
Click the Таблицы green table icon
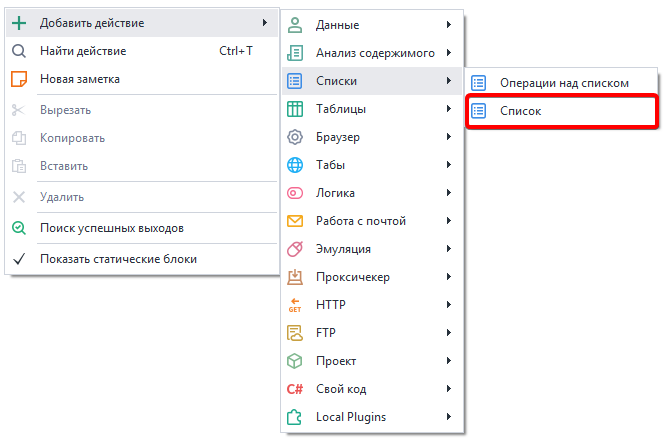tap(295, 109)
